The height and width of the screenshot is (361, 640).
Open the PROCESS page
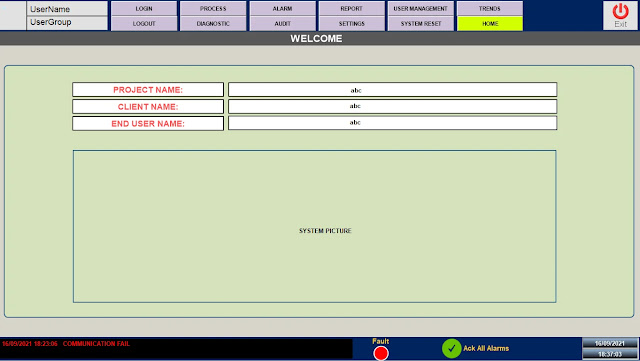[x=213, y=9]
